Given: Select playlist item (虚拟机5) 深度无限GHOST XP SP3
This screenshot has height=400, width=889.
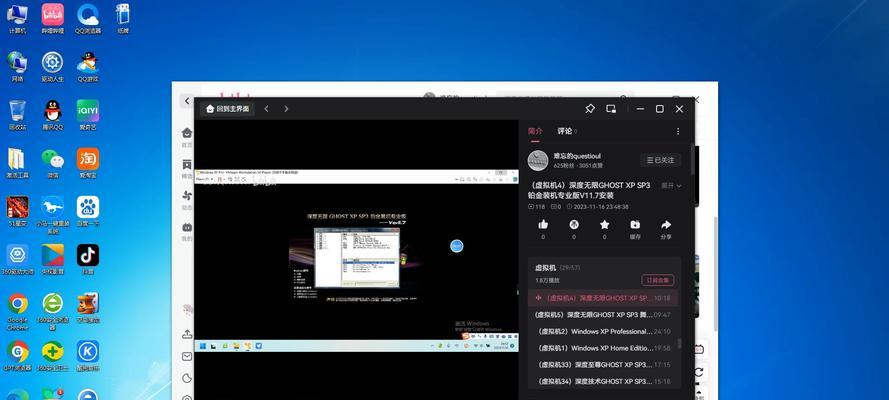Looking at the screenshot, I should pyautogui.click(x=603, y=314).
